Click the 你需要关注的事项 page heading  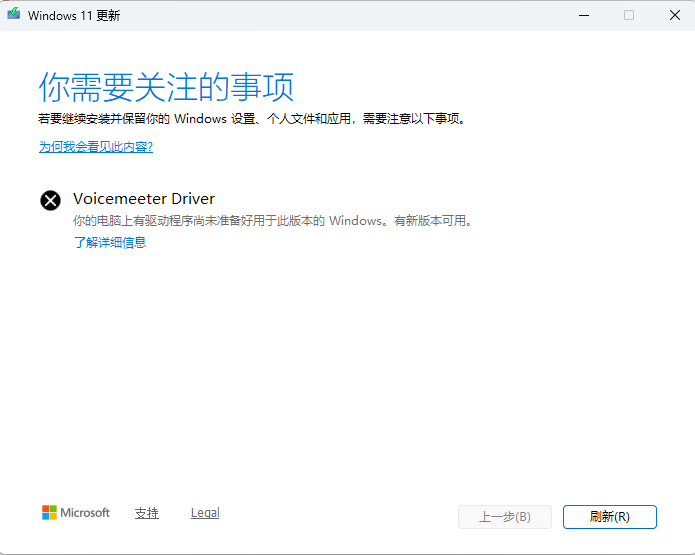click(166, 87)
